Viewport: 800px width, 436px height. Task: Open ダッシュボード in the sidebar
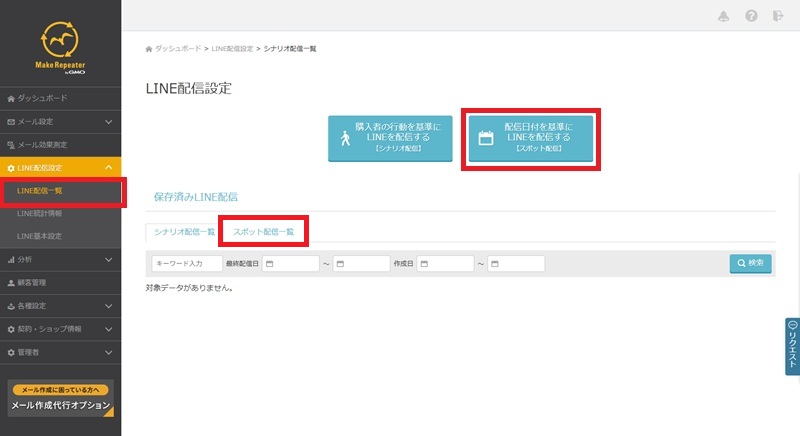pos(61,98)
